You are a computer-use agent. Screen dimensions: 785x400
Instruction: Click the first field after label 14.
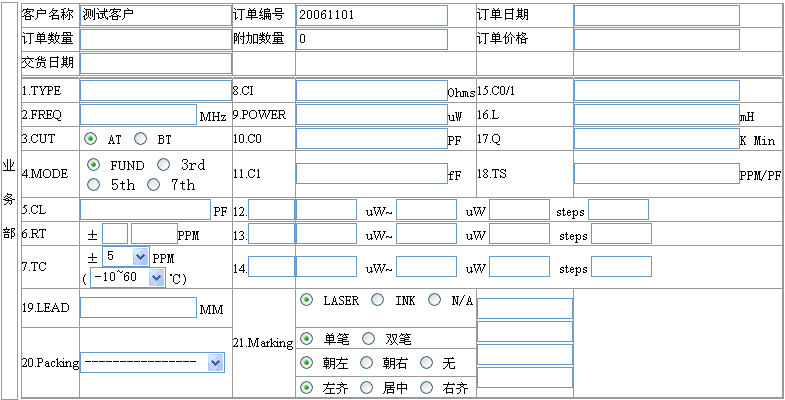click(271, 267)
